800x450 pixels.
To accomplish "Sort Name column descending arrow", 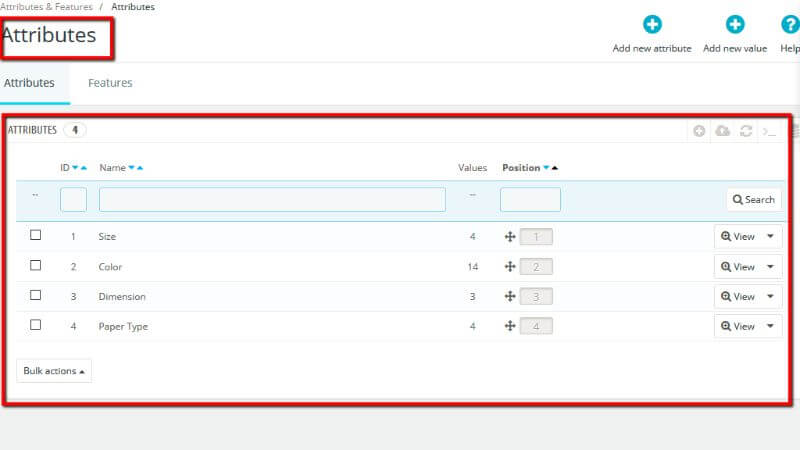I will coord(131,168).
